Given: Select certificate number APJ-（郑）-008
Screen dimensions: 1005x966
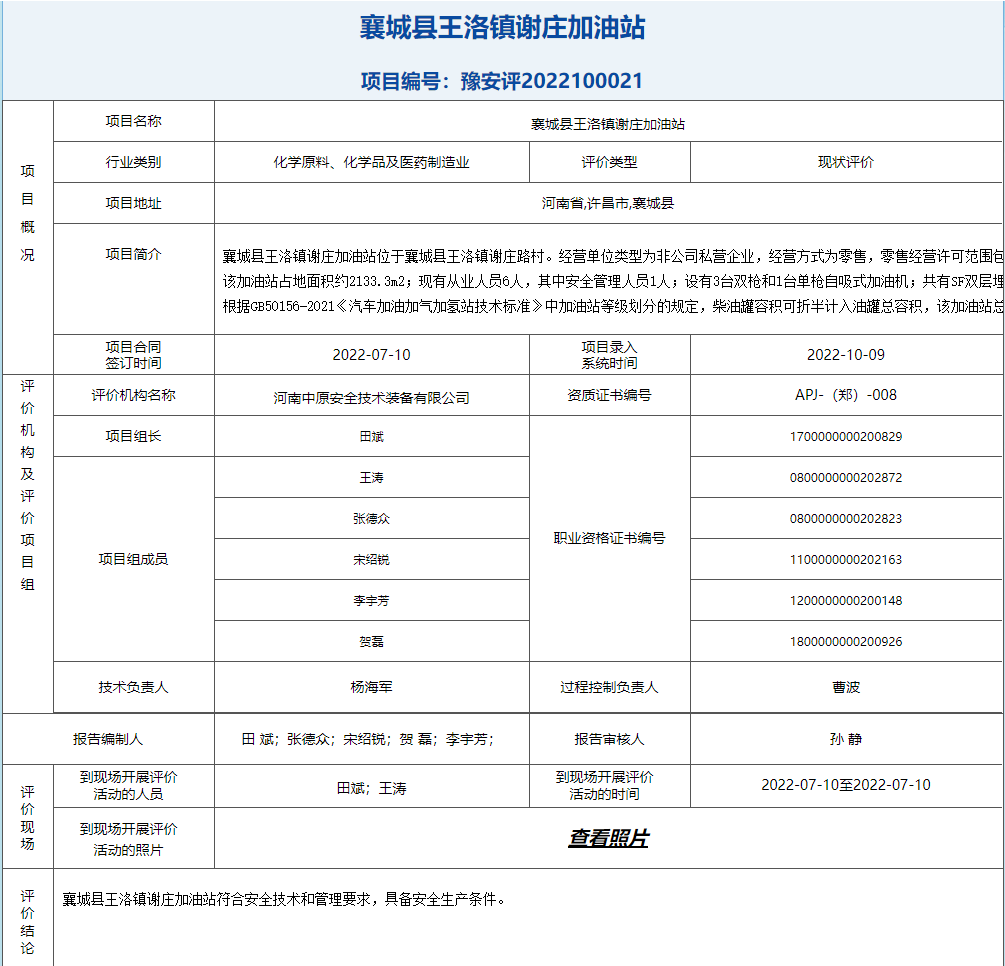Looking at the screenshot, I should click(846, 395).
